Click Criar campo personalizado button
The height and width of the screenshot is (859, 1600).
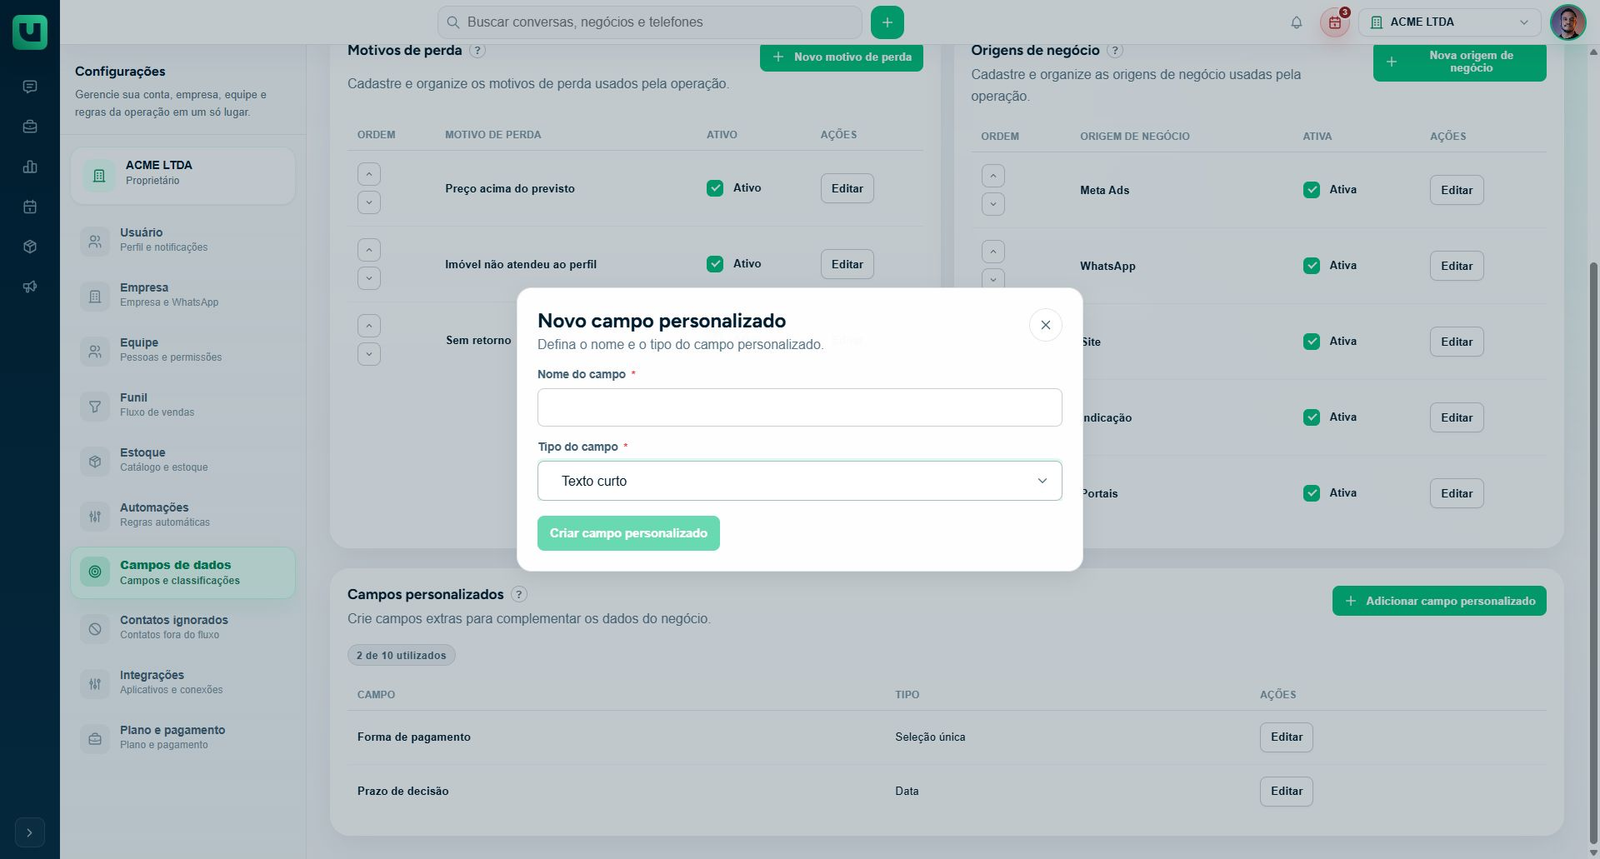coord(628,533)
